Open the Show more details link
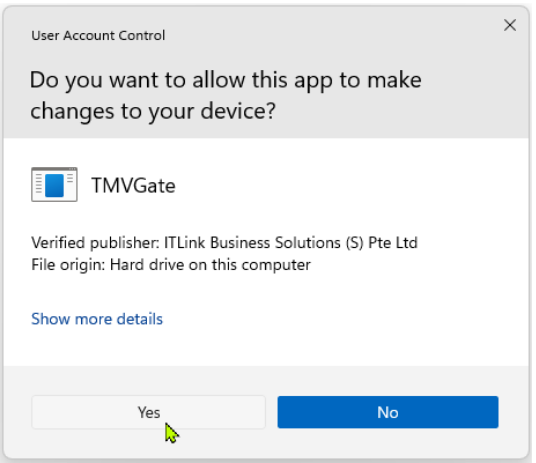Screen dimensions: 536x463 [97, 319]
